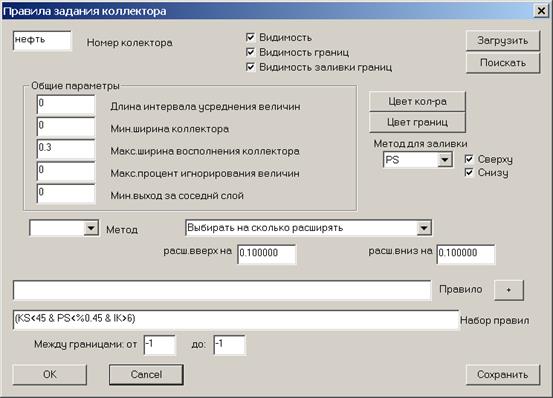Disable the Снизу checkbox
The width and height of the screenshot is (553, 398).
(x=469, y=173)
